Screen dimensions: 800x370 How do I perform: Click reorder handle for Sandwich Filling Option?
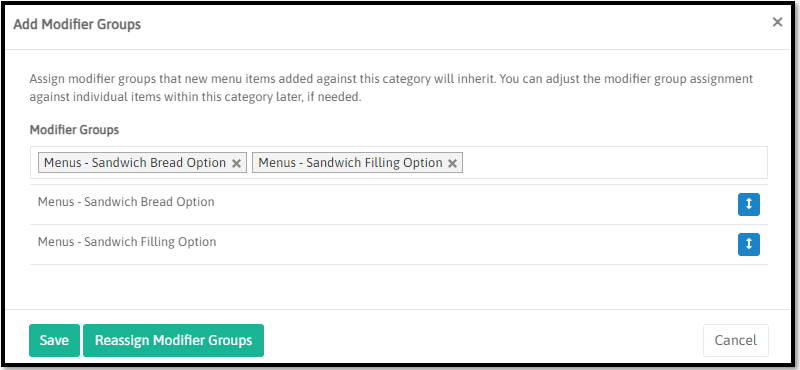click(748, 244)
